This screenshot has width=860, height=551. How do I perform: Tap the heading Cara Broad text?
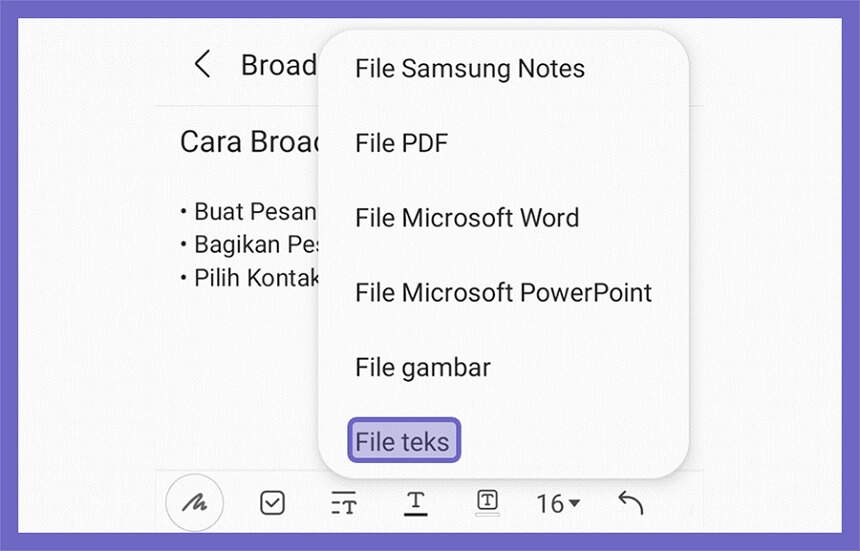(x=250, y=141)
